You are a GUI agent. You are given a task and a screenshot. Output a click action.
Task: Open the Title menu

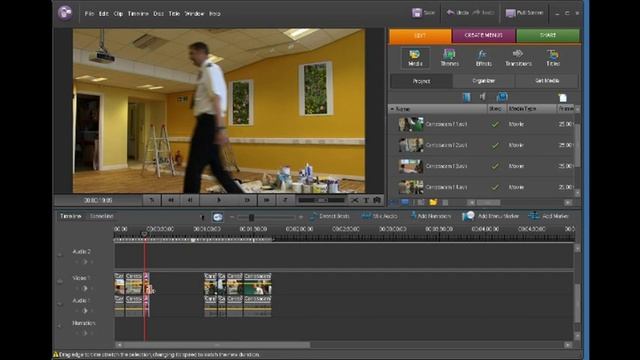(174, 14)
